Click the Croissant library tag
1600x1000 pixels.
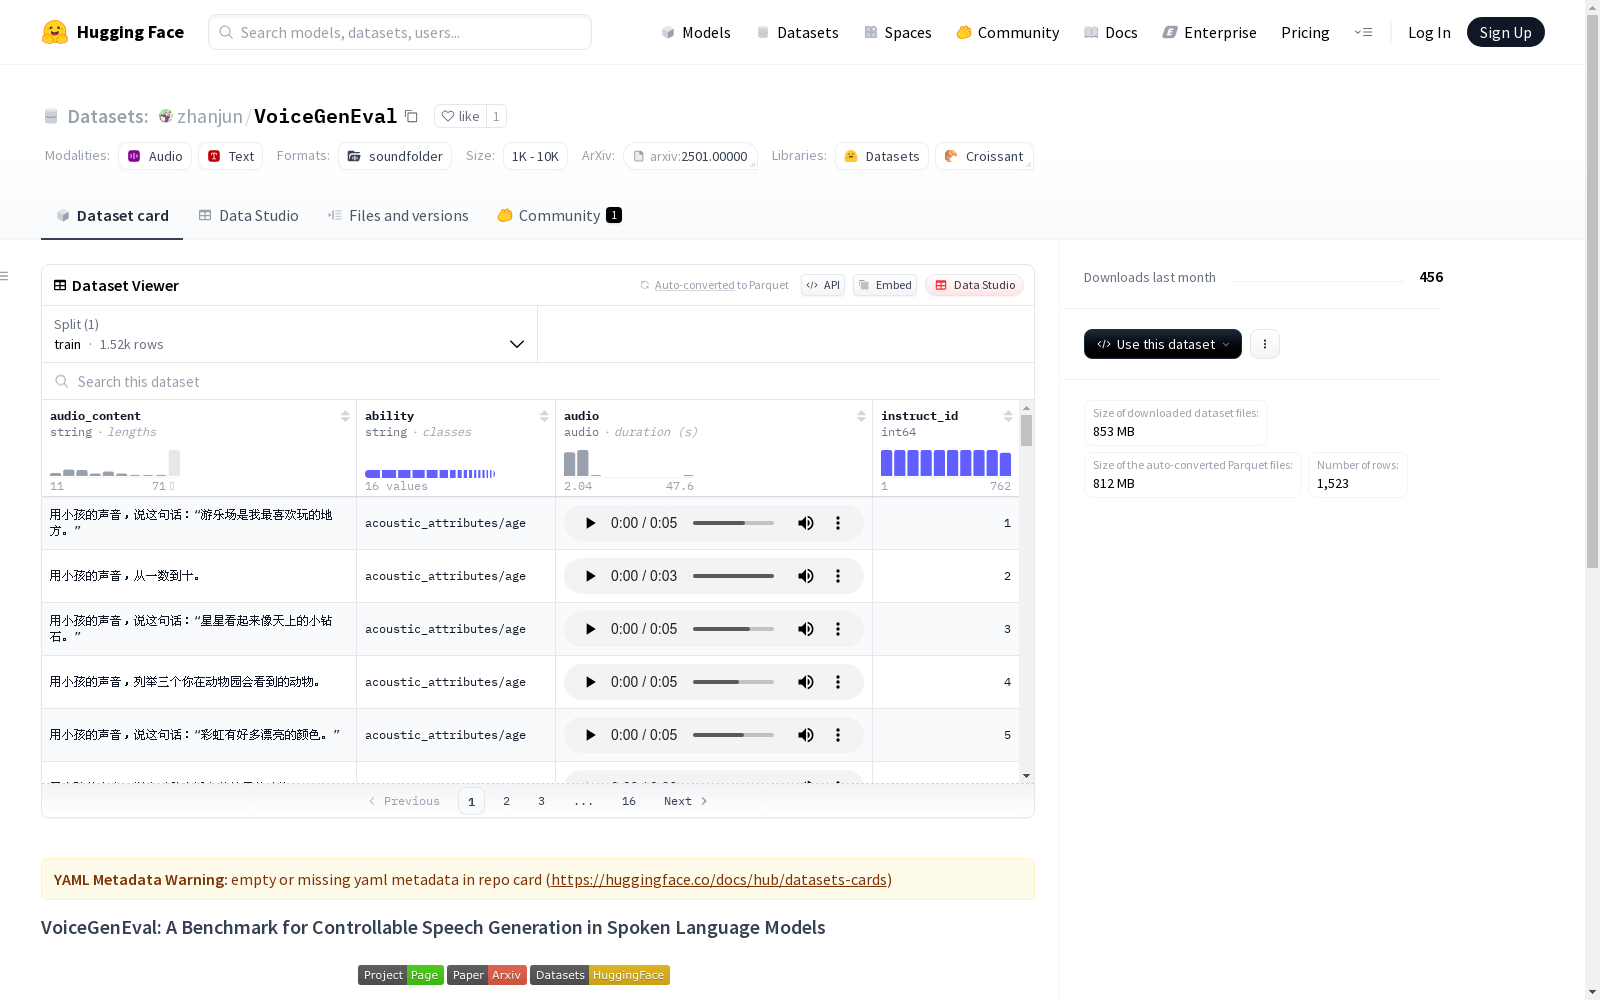984,156
